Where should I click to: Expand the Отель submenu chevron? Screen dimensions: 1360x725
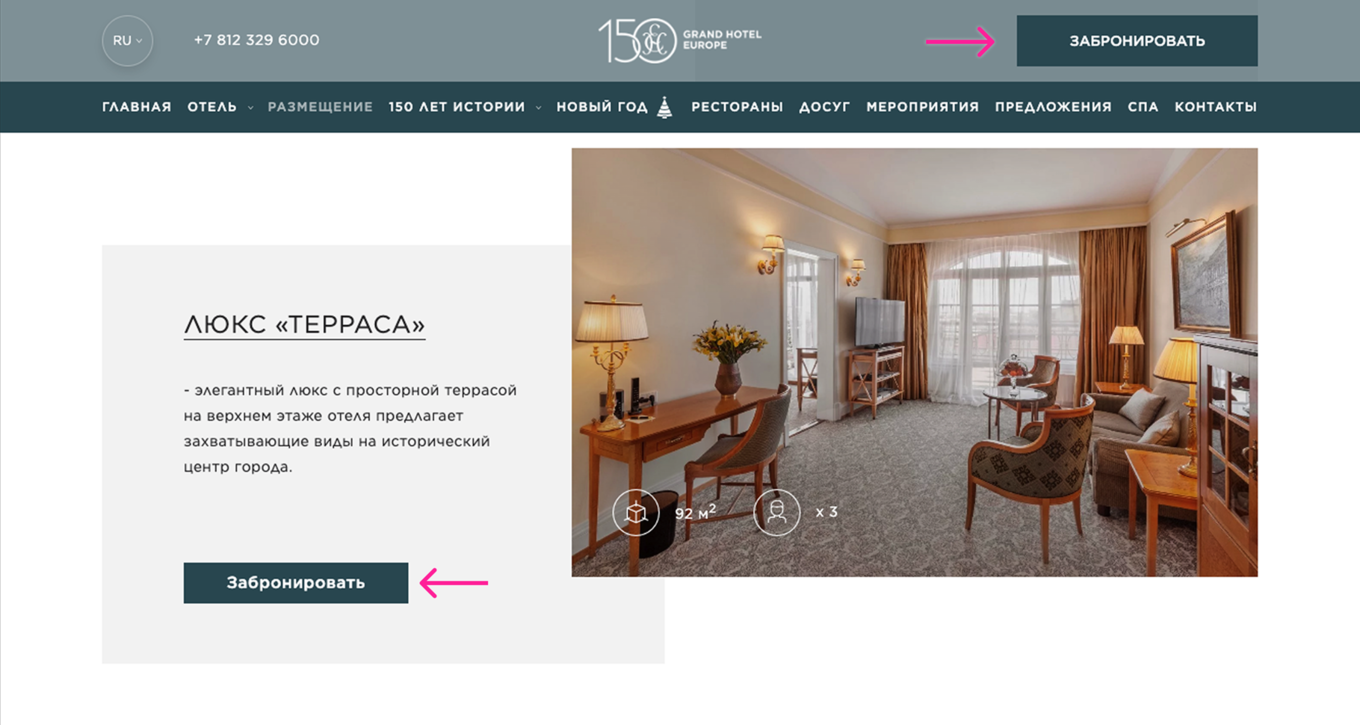(x=250, y=107)
